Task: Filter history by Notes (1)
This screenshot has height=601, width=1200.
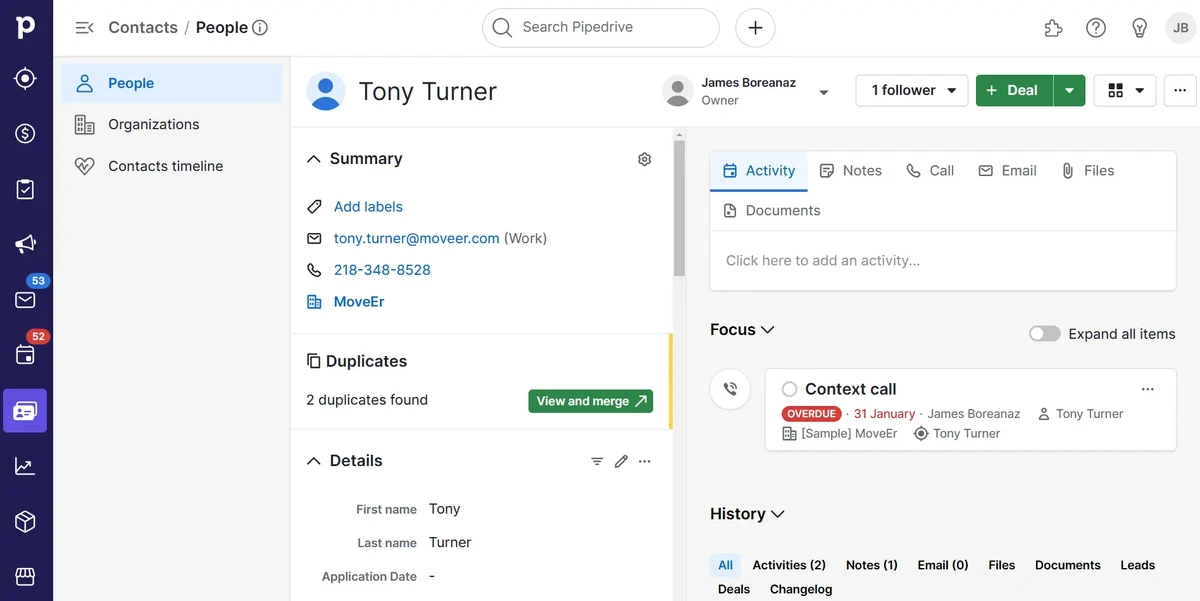Action: coord(872,565)
